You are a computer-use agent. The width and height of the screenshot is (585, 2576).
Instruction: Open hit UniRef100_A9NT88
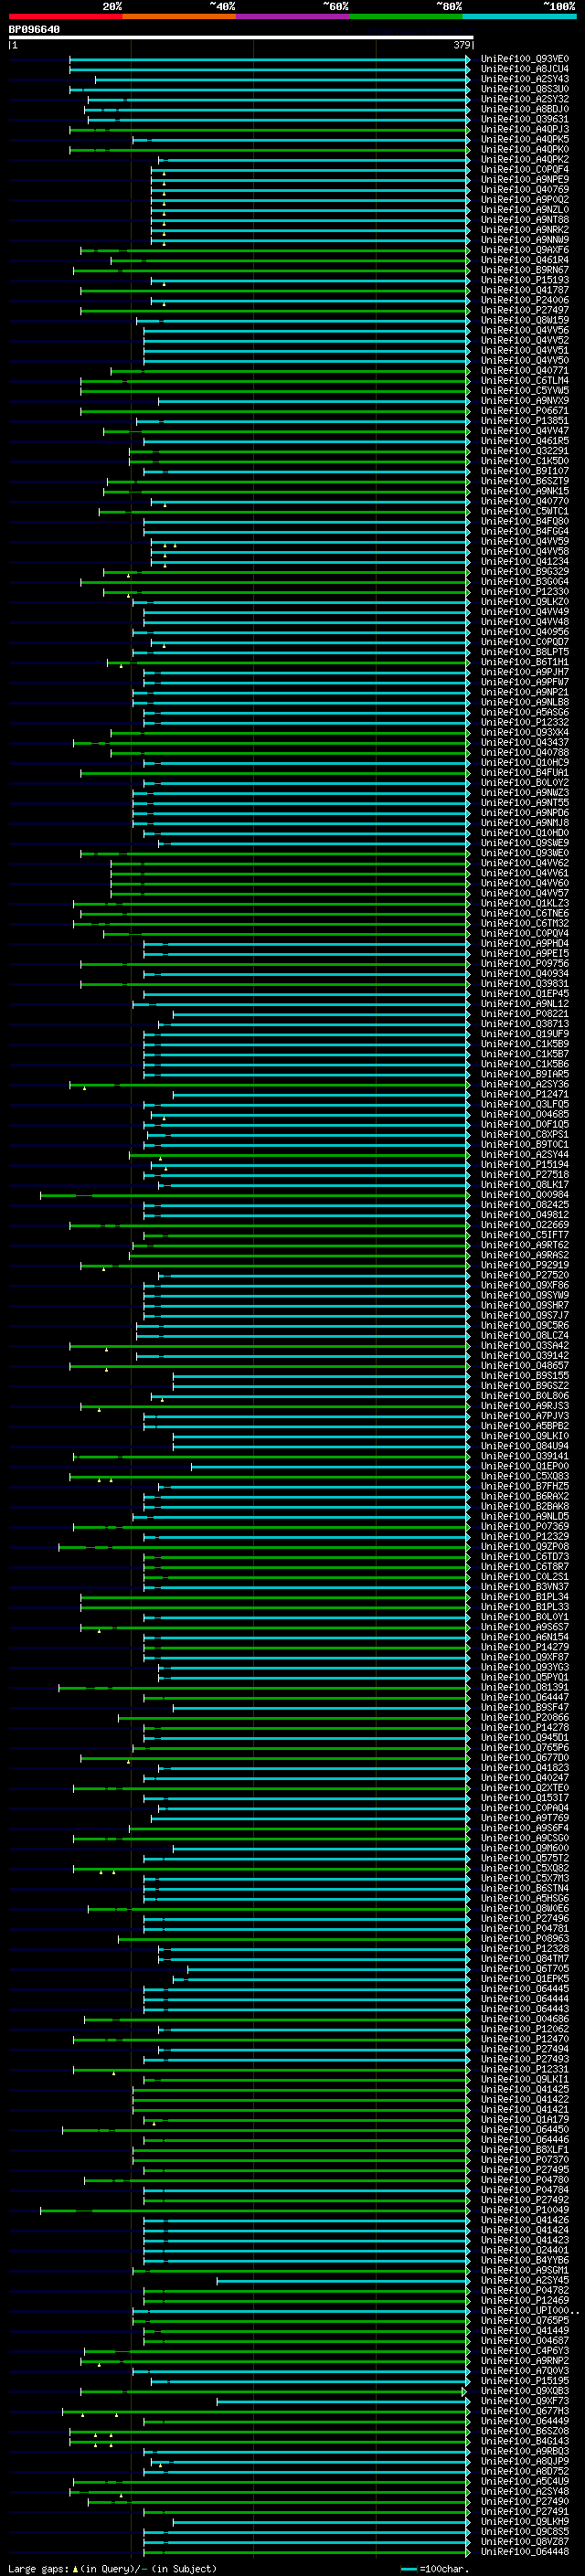tap(524, 220)
